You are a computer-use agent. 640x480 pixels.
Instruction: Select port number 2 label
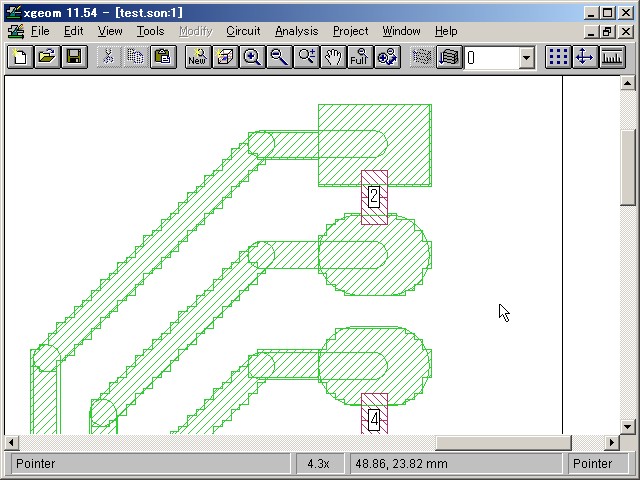click(374, 196)
